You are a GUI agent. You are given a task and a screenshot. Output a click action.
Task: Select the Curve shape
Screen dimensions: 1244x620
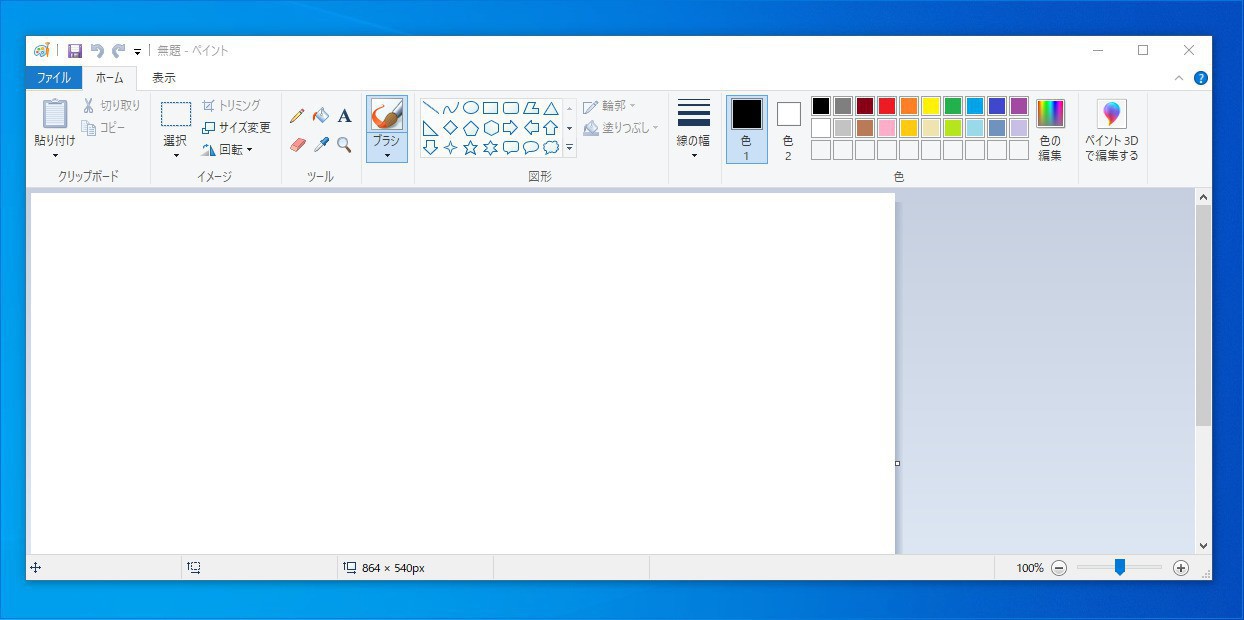450,108
